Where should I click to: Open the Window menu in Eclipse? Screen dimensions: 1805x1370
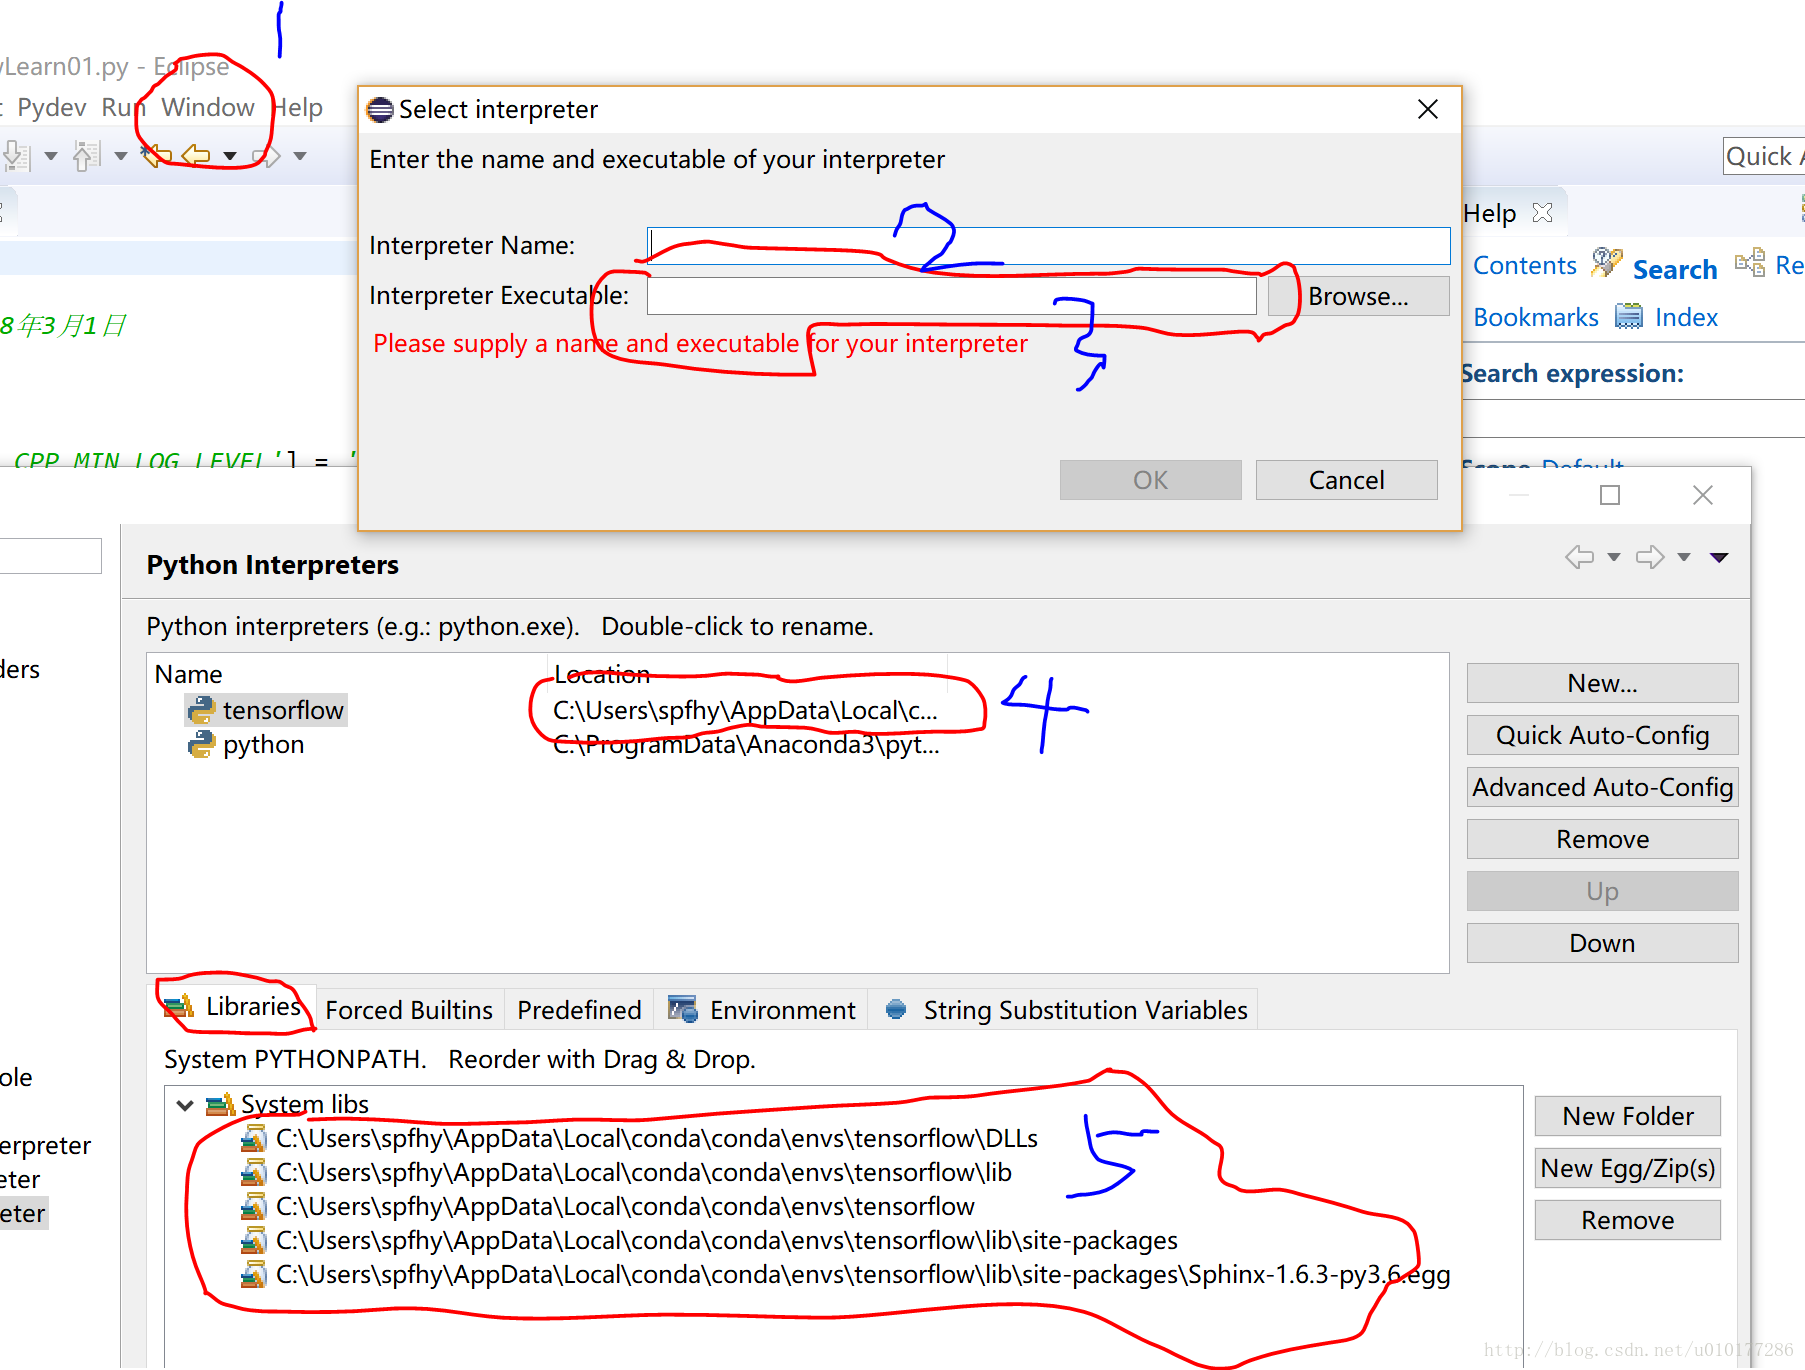pos(208,107)
